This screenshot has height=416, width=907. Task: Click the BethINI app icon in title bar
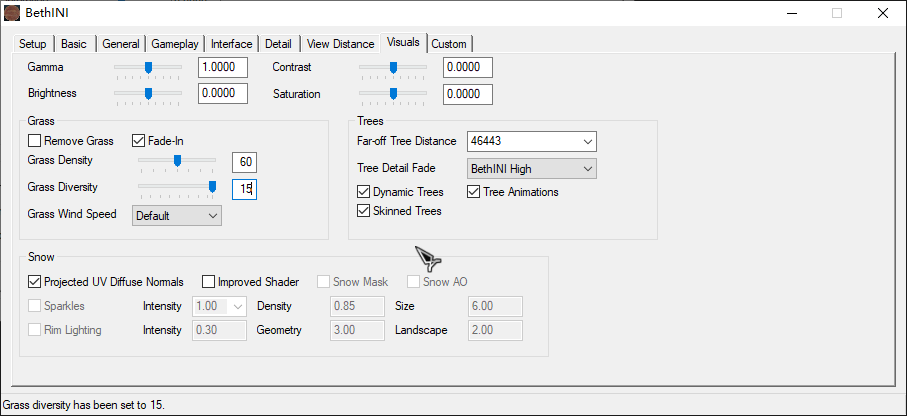(12, 13)
